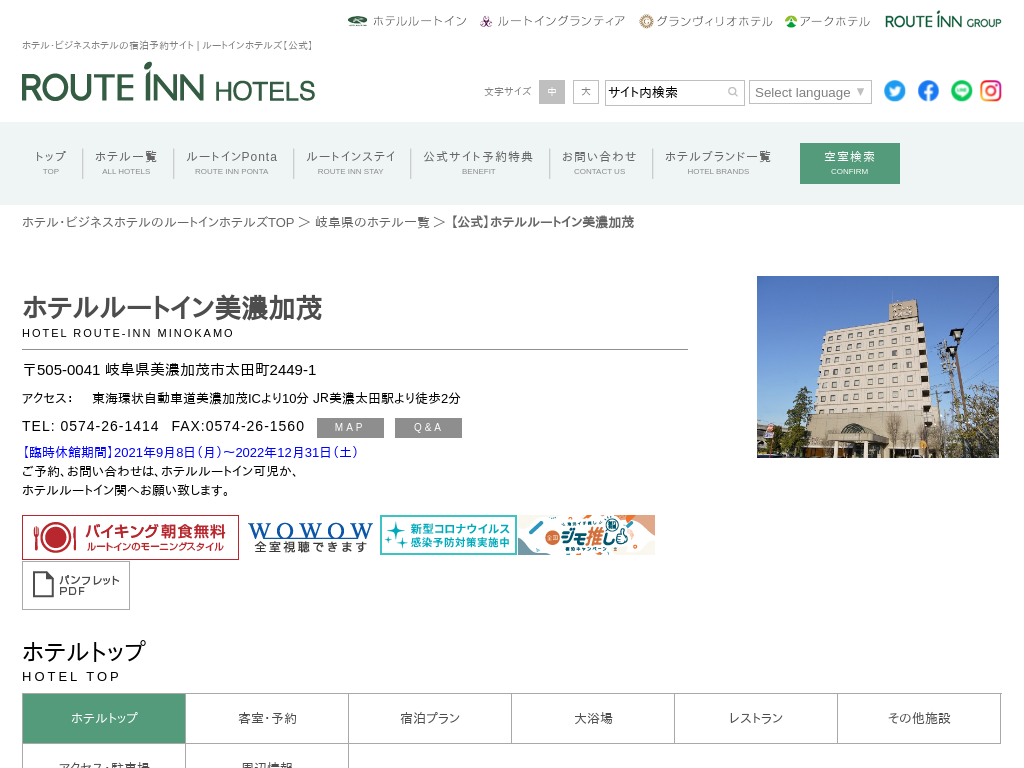This screenshot has width=1024, height=768.
Task: Select the レストラン tab
Action: (756, 718)
